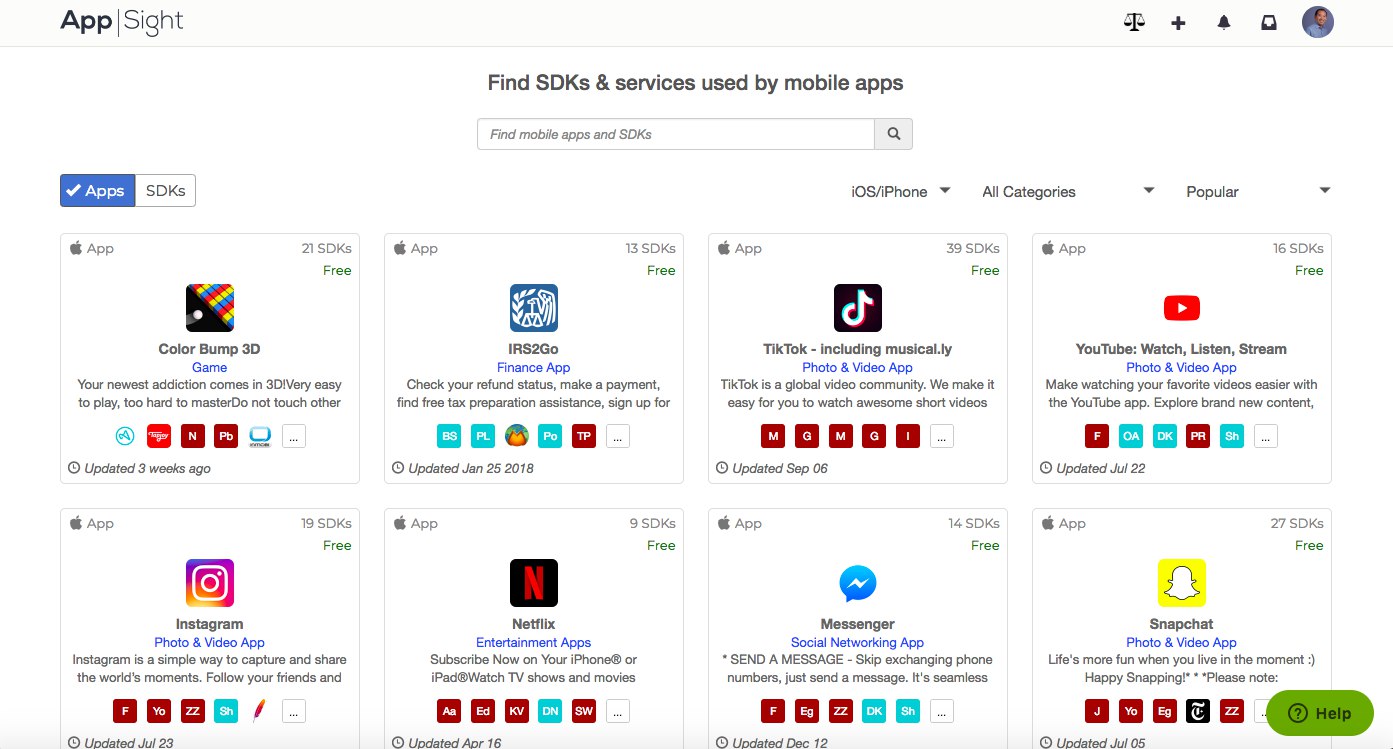Click the magnifier search button
Viewport: 1393px width, 749px height.
894,134
